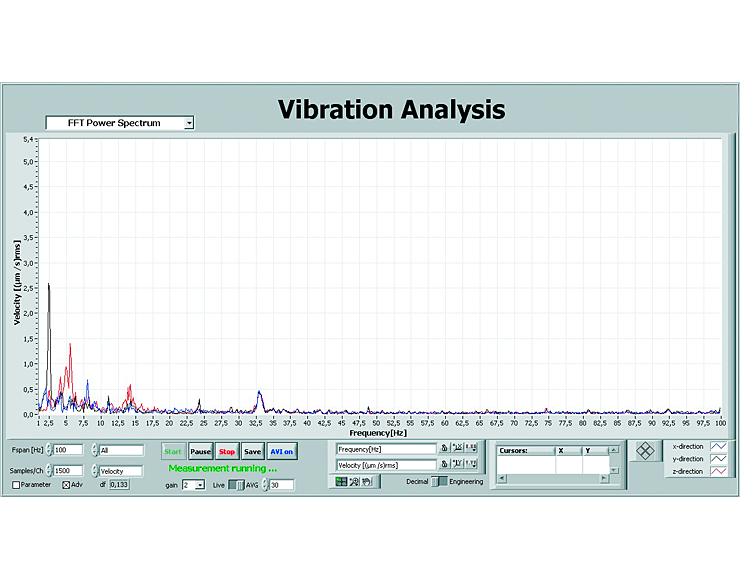
Task: Select the graph zoom tool icon
Action: (x=354, y=482)
